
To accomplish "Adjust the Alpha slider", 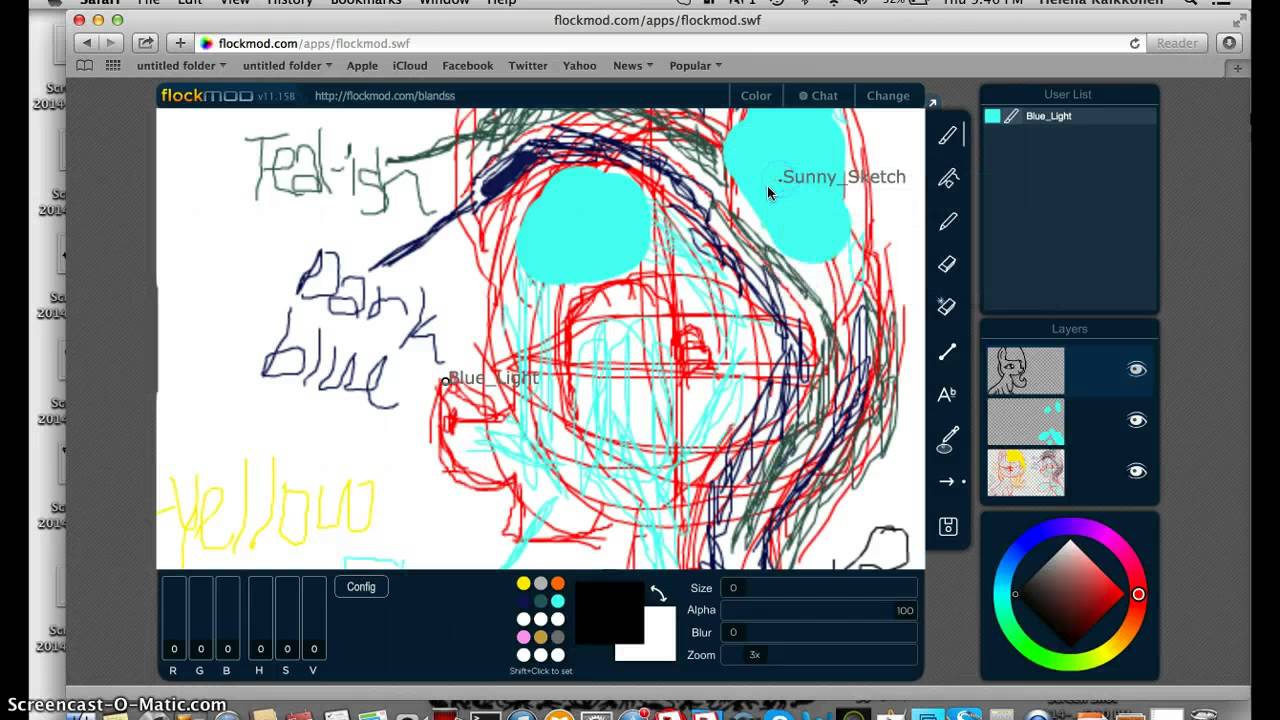I will click(820, 610).
